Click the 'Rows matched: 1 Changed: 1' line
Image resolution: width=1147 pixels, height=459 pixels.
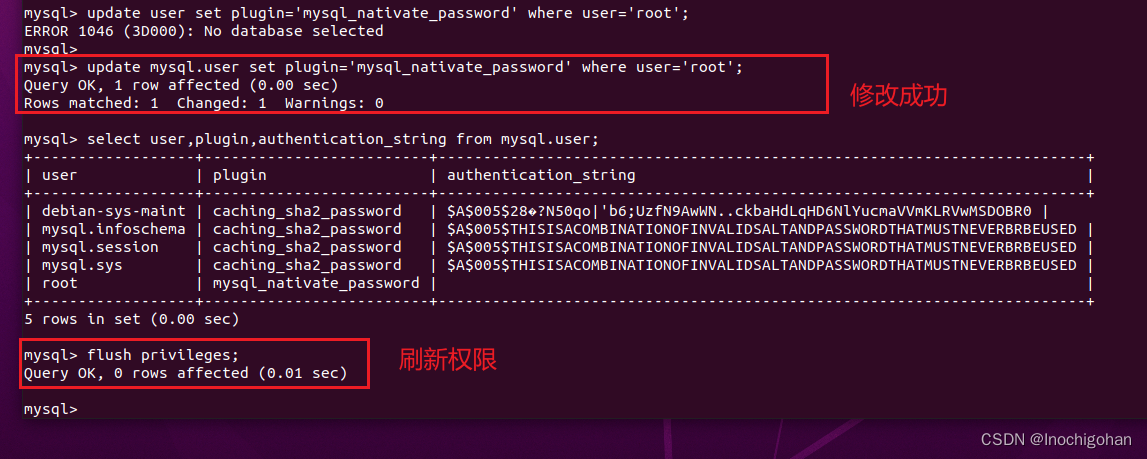203,103
